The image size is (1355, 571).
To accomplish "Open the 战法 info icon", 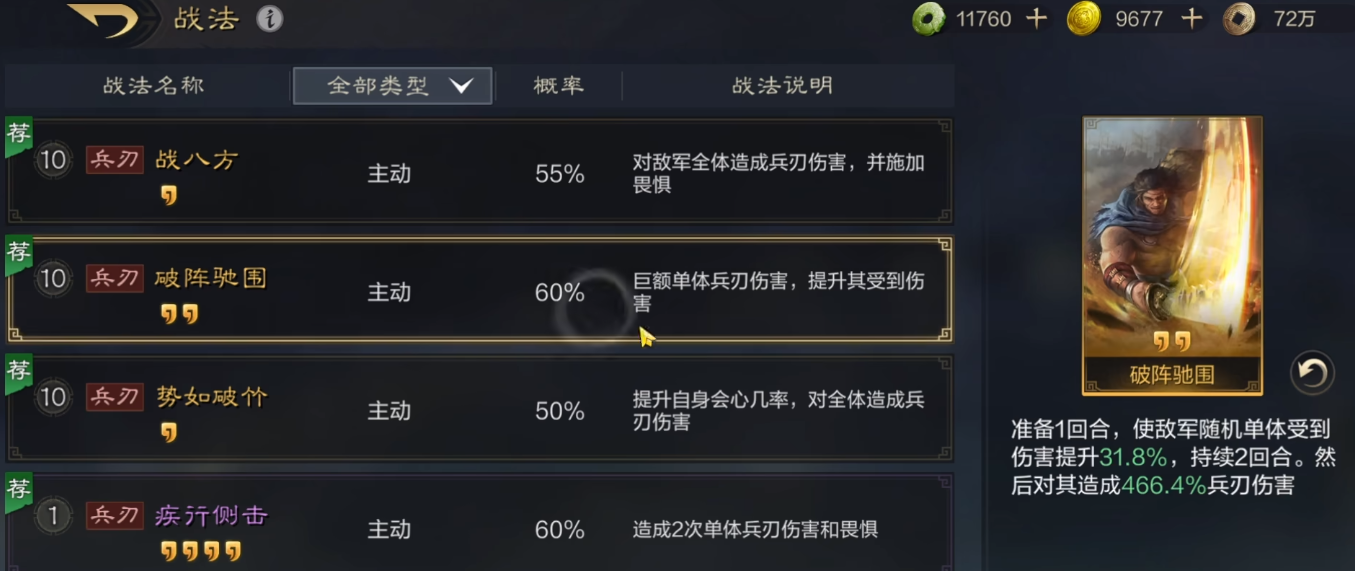I will 270,19.
